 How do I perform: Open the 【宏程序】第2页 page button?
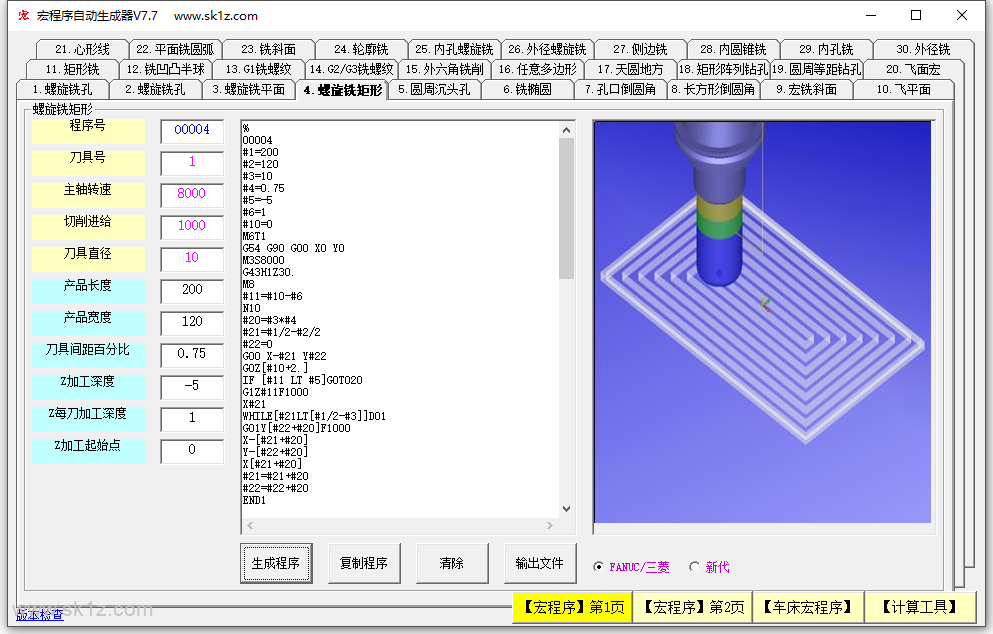pos(693,607)
